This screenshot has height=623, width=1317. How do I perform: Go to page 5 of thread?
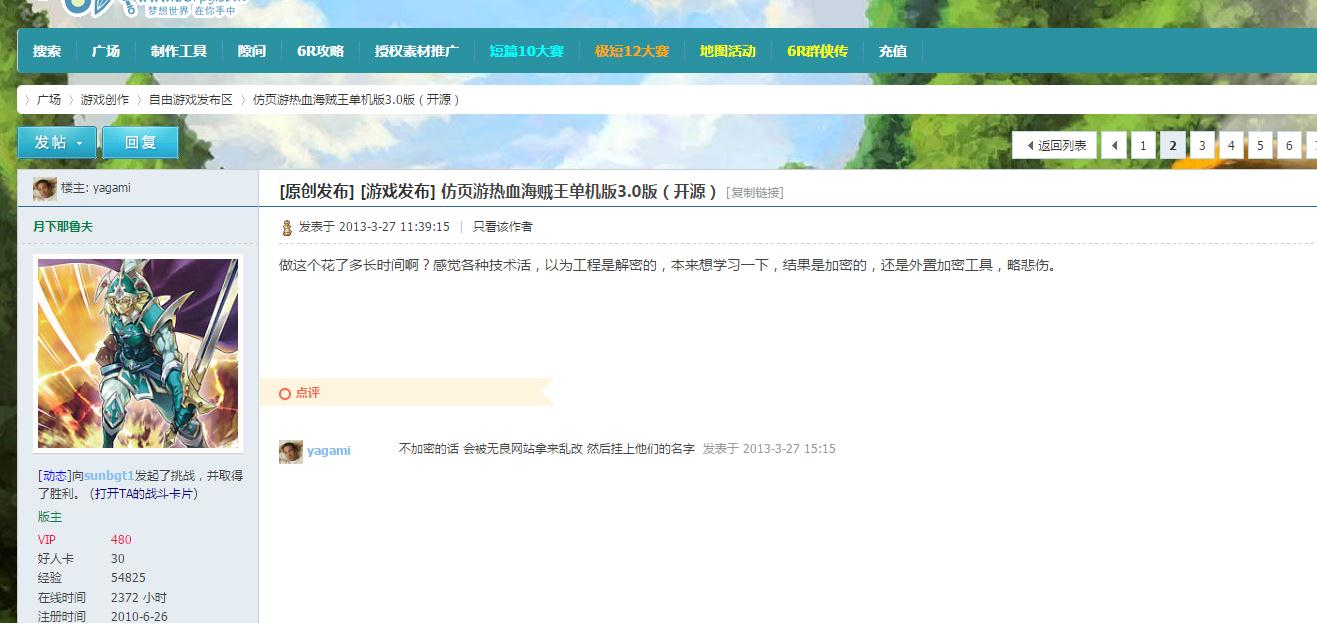[x=1260, y=146]
